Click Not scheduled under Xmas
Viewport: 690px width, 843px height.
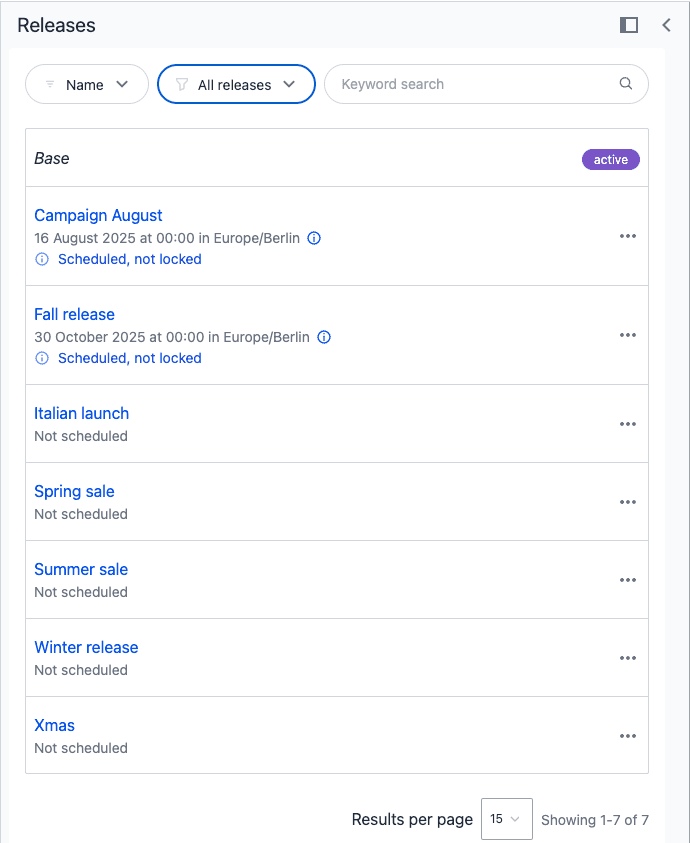point(81,748)
